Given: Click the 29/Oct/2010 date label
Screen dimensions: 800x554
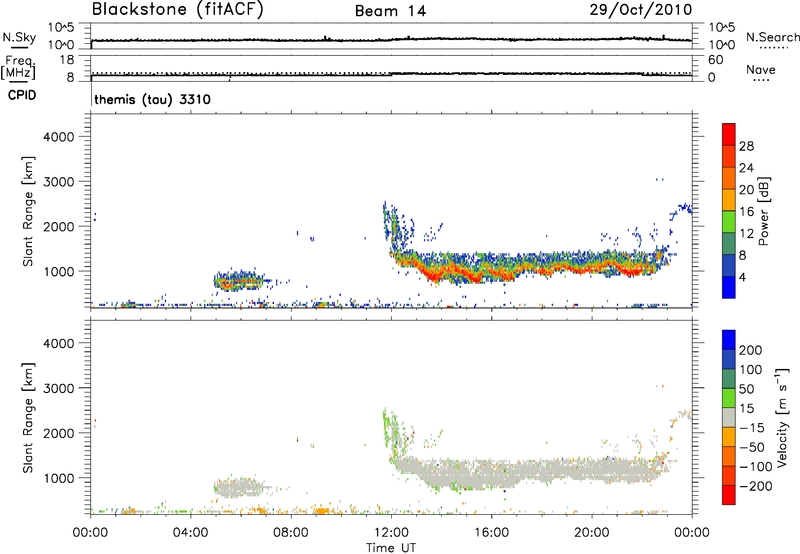Looking at the screenshot, I should (641, 10).
